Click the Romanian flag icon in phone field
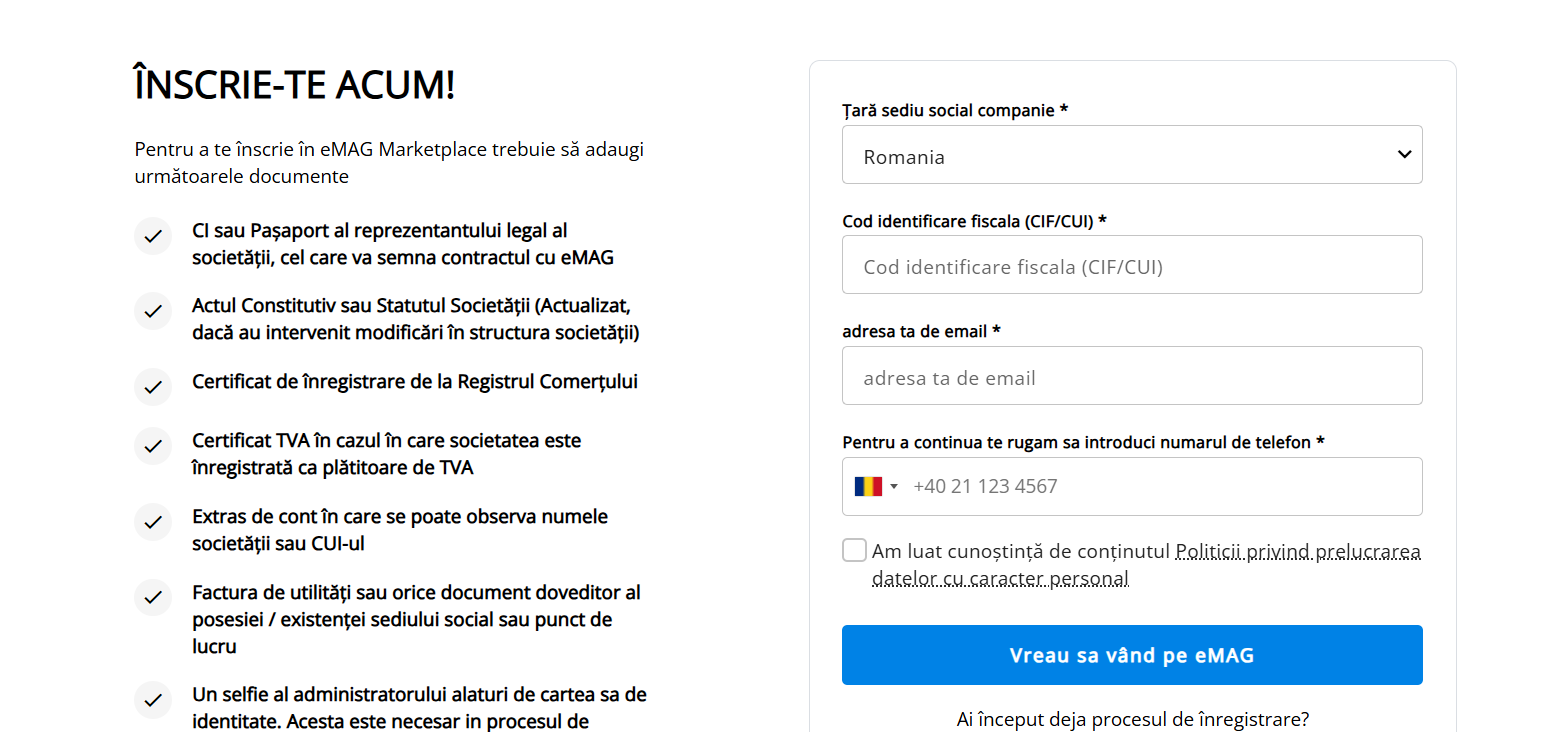Screen dimensions: 1547x732 click(x=868, y=486)
